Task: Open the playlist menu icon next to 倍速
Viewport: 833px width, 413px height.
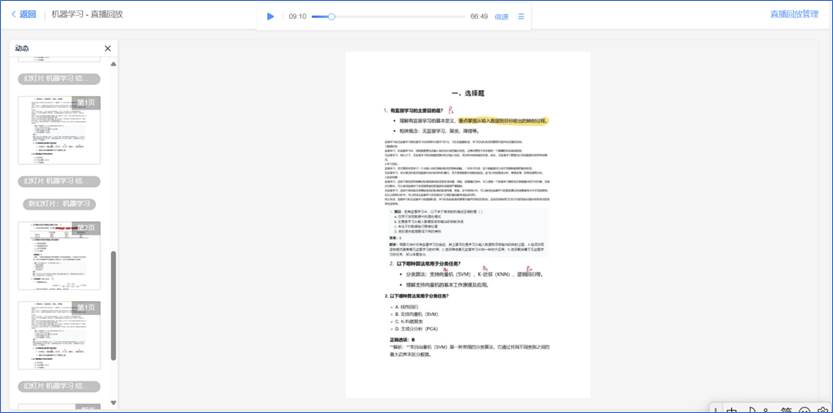Action: tap(521, 16)
